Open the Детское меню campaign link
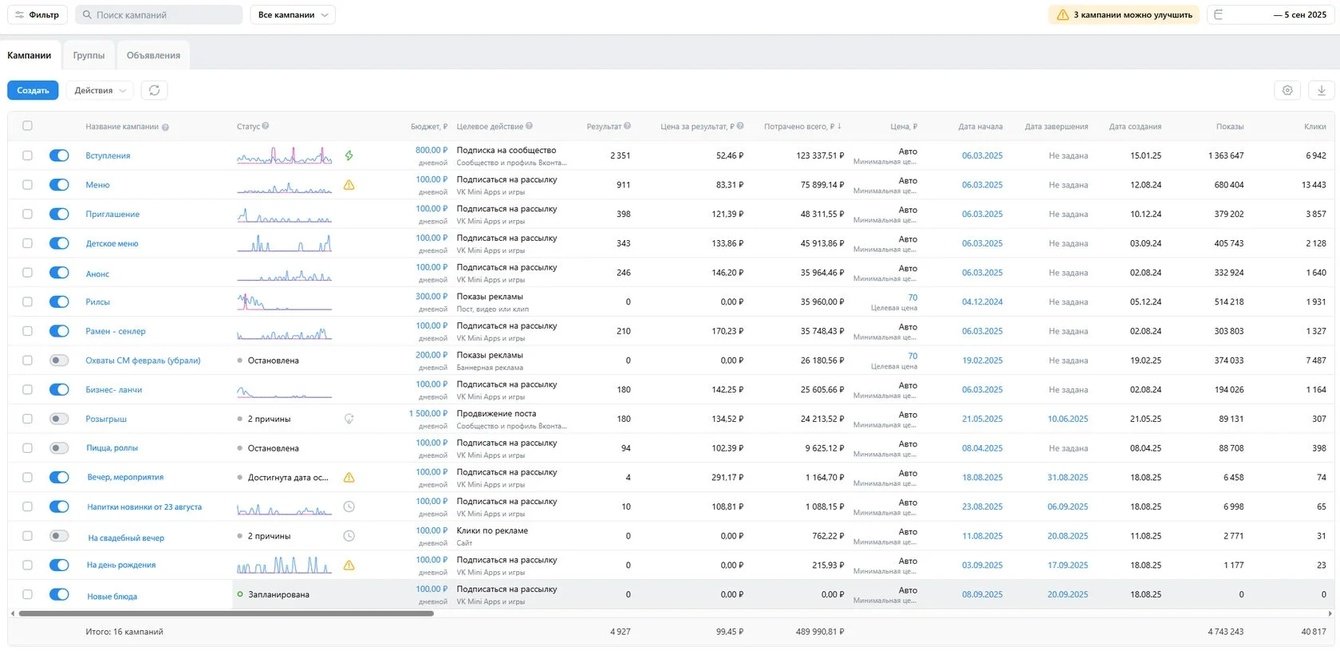Viewport: 1340px width, 662px height. tap(112, 244)
